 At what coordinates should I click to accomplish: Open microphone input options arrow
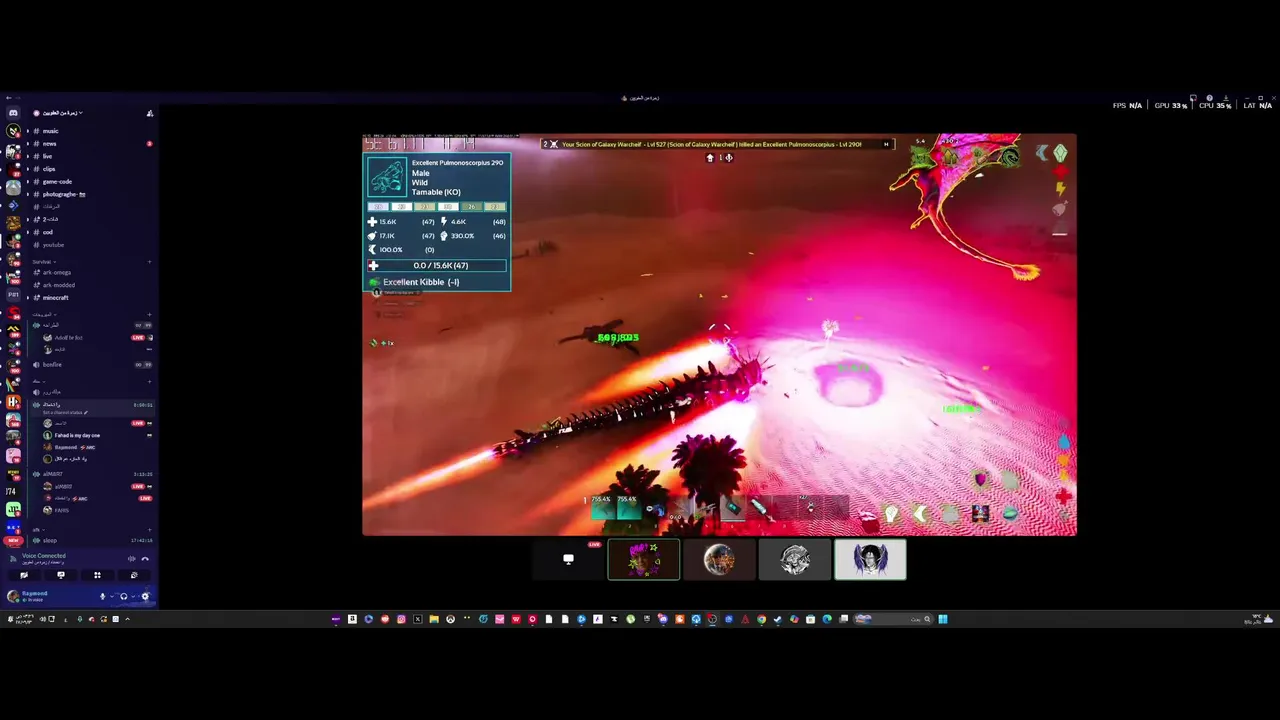[x=112, y=596]
